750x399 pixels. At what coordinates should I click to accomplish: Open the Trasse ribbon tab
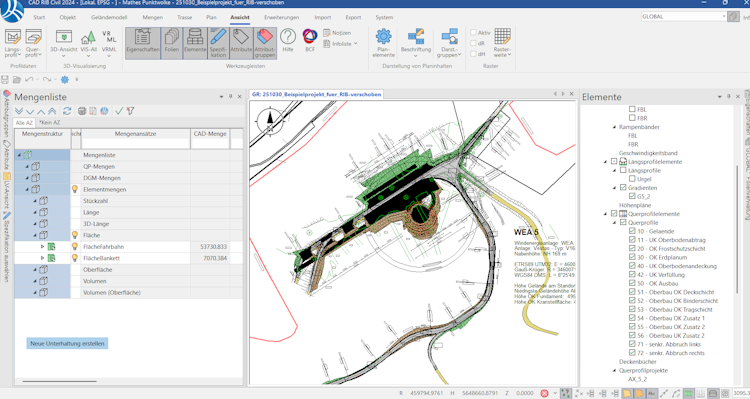coord(185,17)
